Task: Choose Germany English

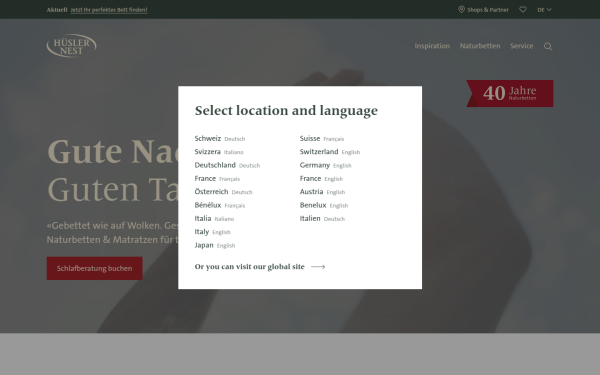Action: pyautogui.click(x=326, y=165)
